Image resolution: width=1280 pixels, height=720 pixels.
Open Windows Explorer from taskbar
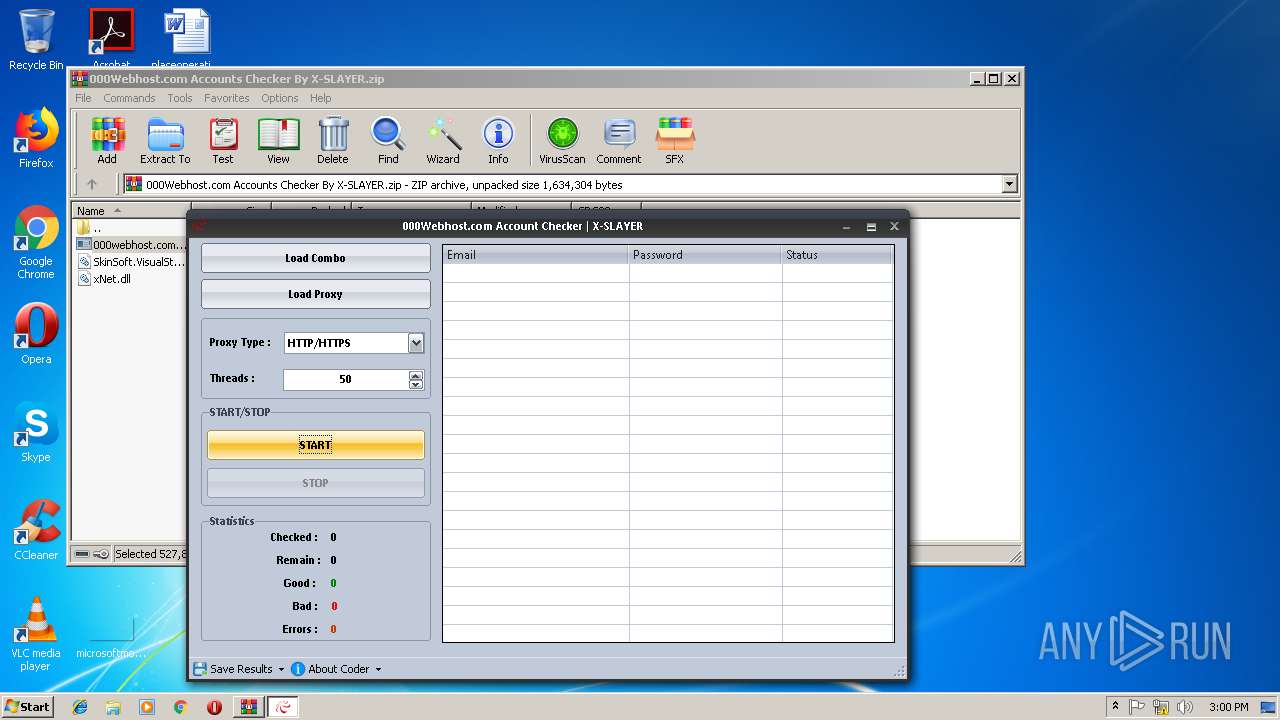[x=113, y=707]
